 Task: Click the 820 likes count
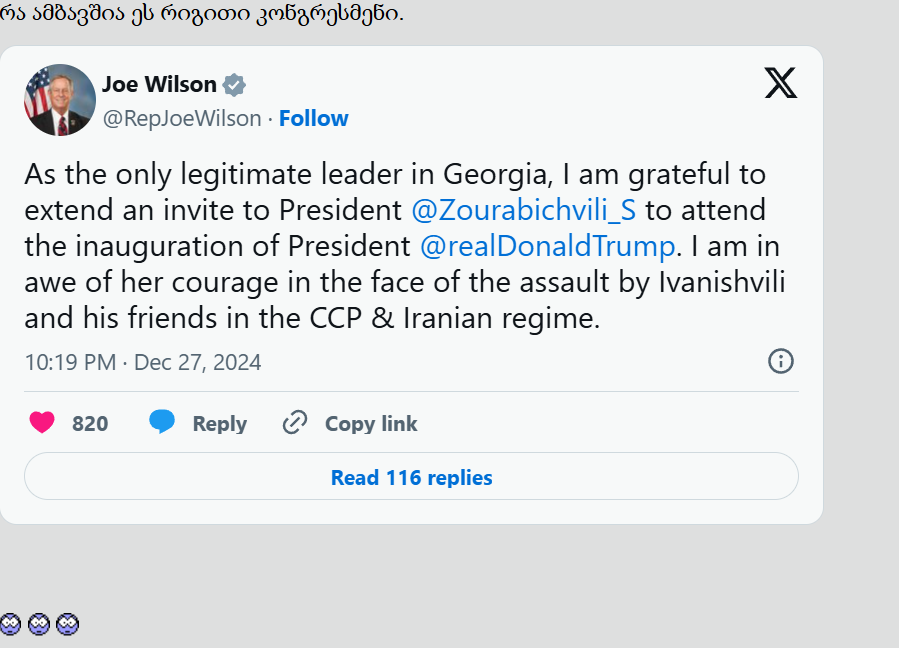click(x=90, y=424)
